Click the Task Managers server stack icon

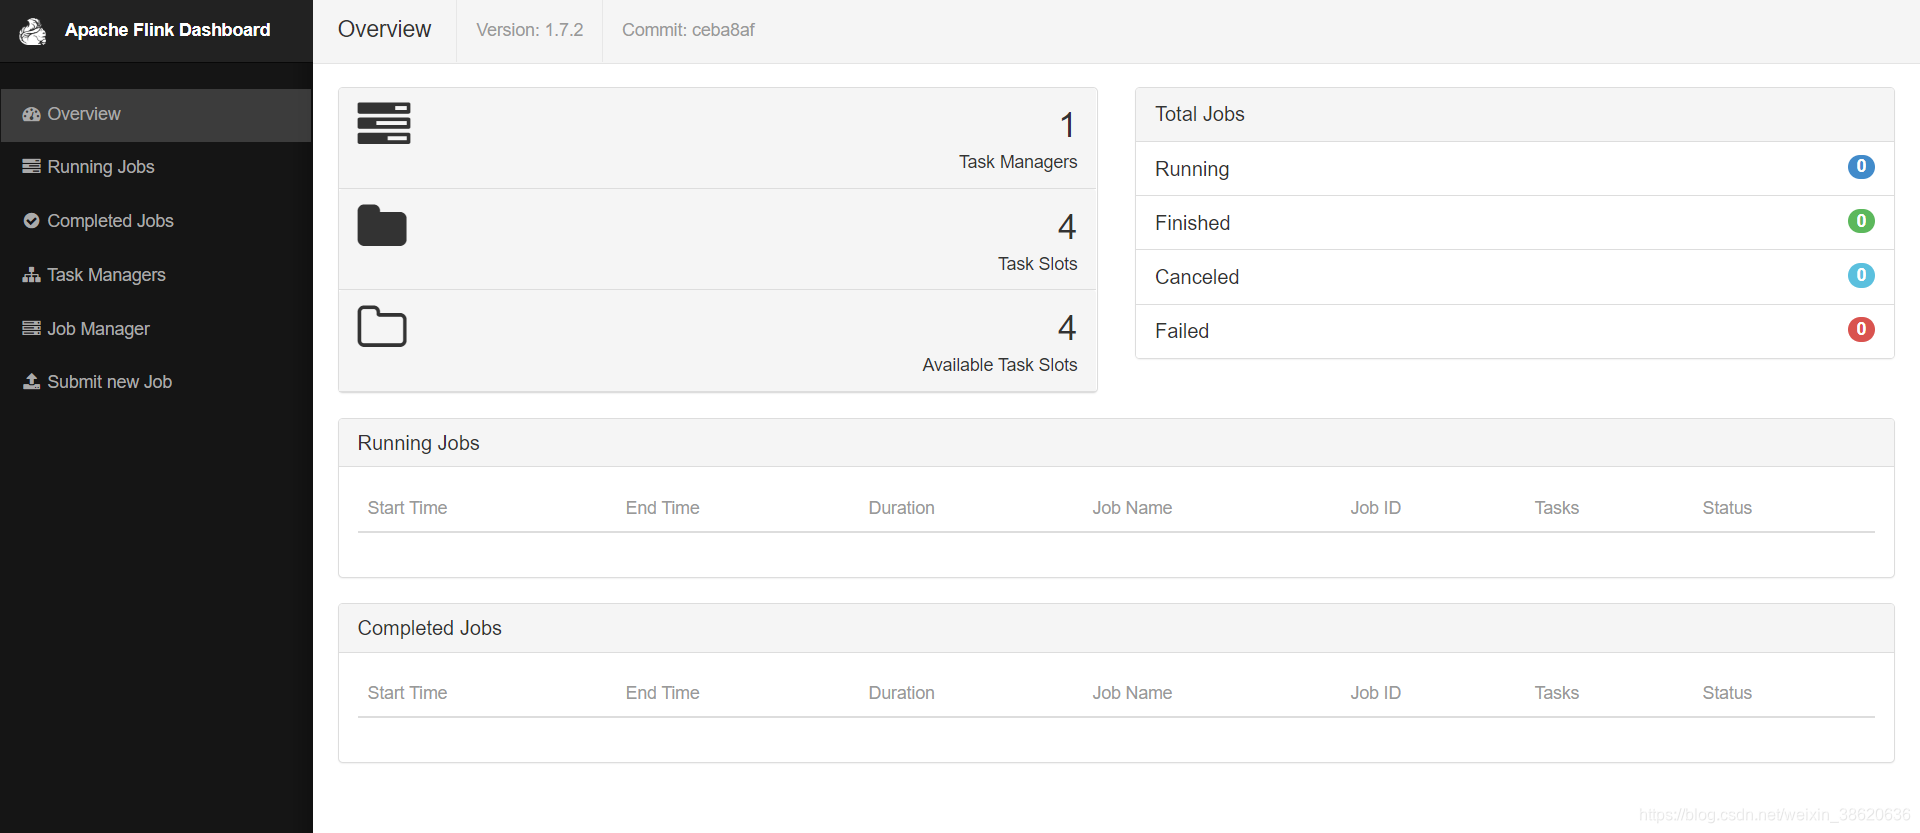(384, 123)
